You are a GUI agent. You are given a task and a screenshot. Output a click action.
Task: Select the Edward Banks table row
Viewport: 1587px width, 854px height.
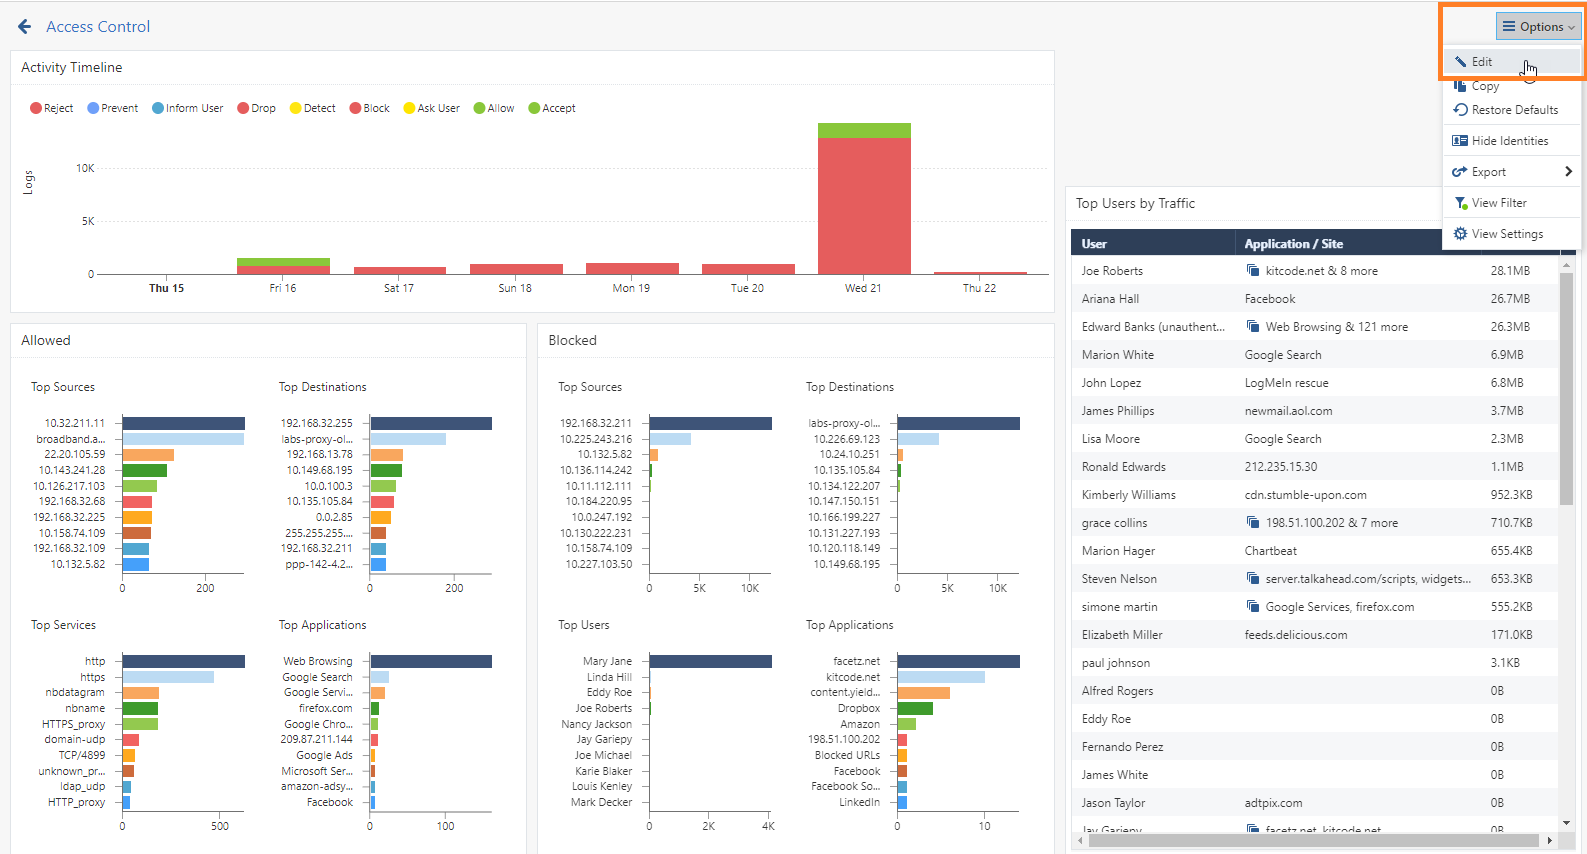coord(1314,327)
